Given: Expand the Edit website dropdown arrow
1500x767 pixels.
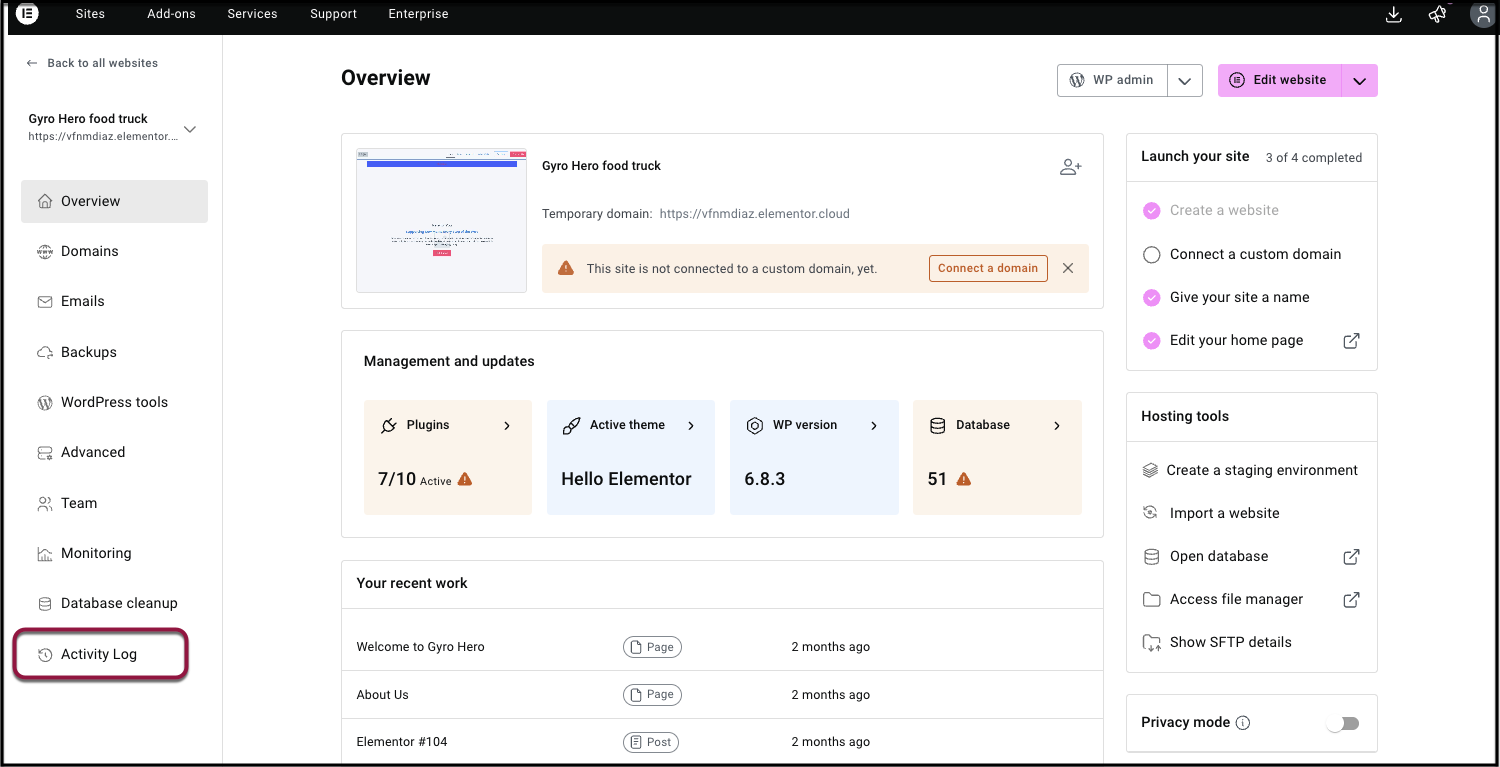Looking at the screenshot, I should click(1359, 81).
